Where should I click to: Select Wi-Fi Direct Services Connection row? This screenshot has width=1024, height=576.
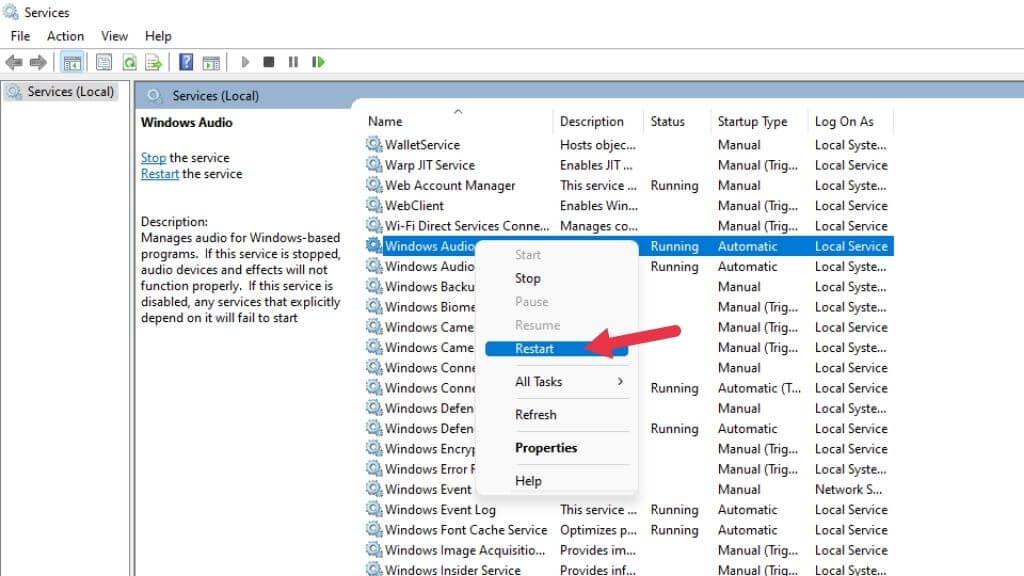[x=628, y=225]
